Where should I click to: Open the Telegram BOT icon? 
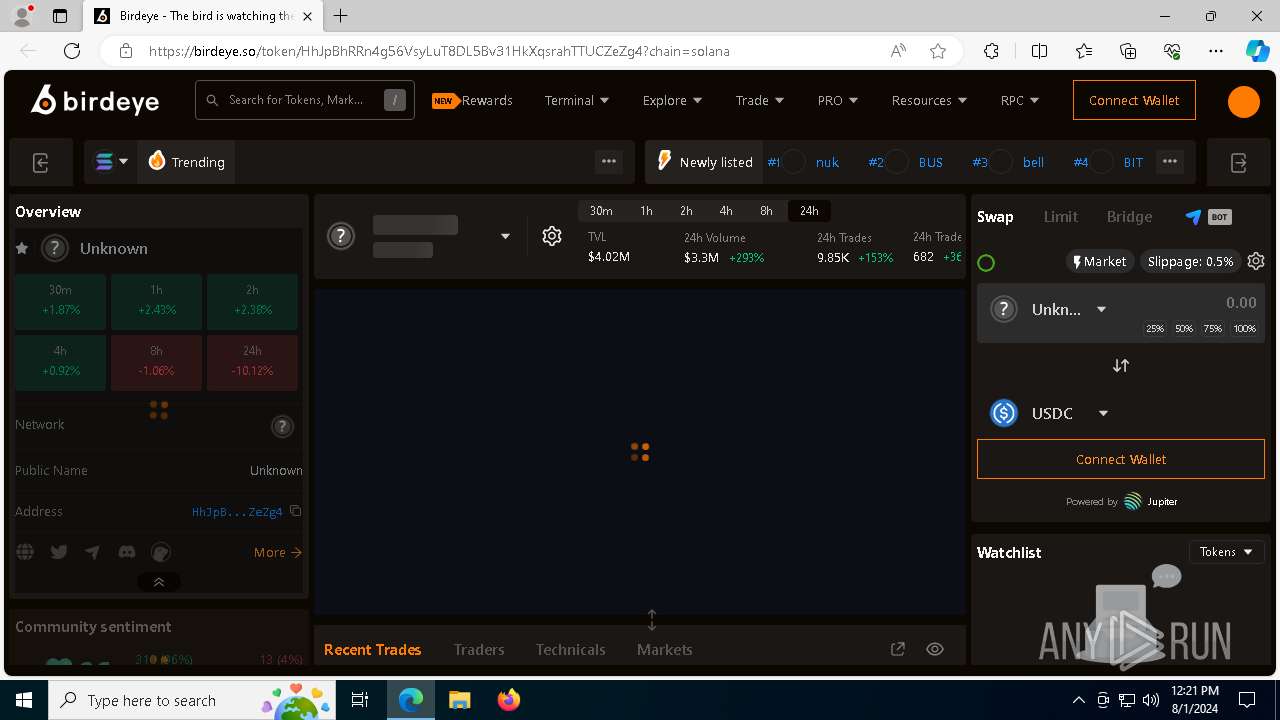[1207, 217]
